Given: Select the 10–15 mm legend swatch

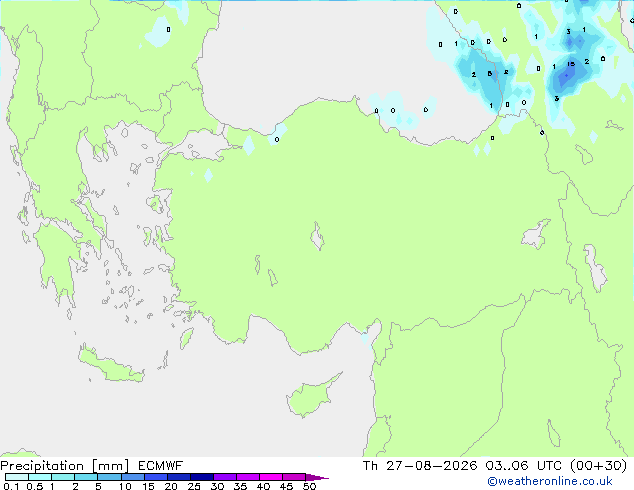Looking at the screenshot, I should pos(132,477).
